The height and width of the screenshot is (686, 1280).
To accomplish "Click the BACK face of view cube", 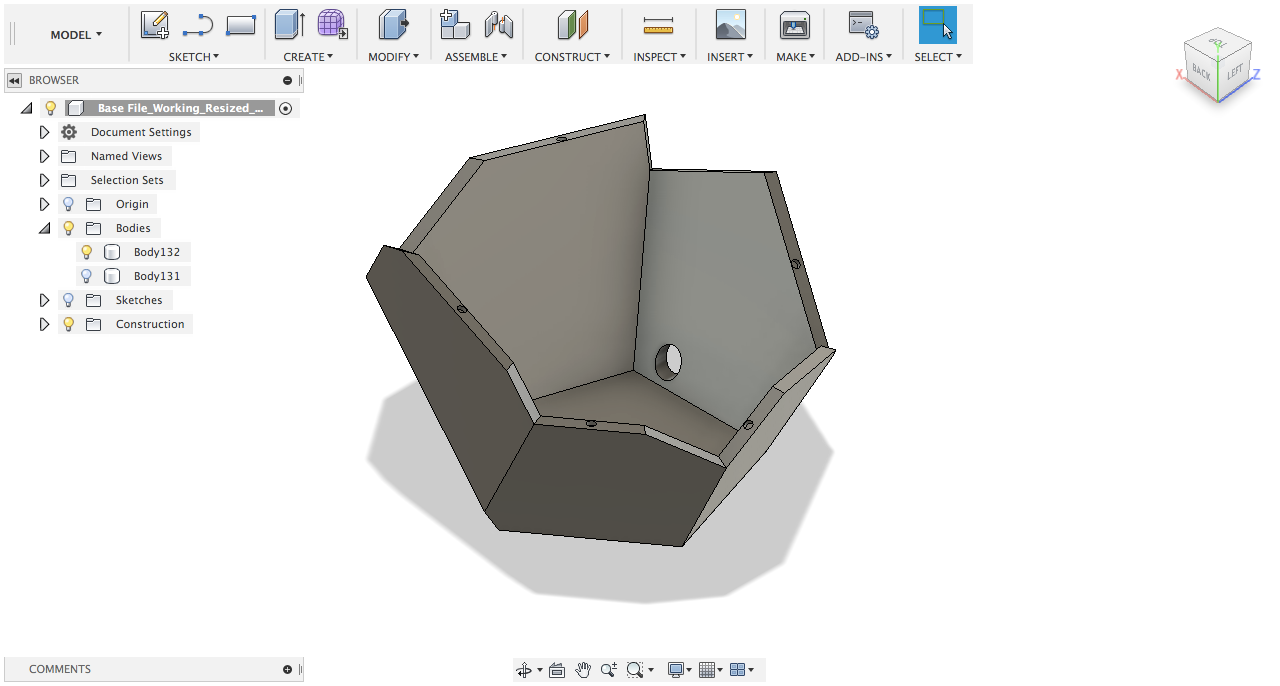I will [x=1201, y=73].
